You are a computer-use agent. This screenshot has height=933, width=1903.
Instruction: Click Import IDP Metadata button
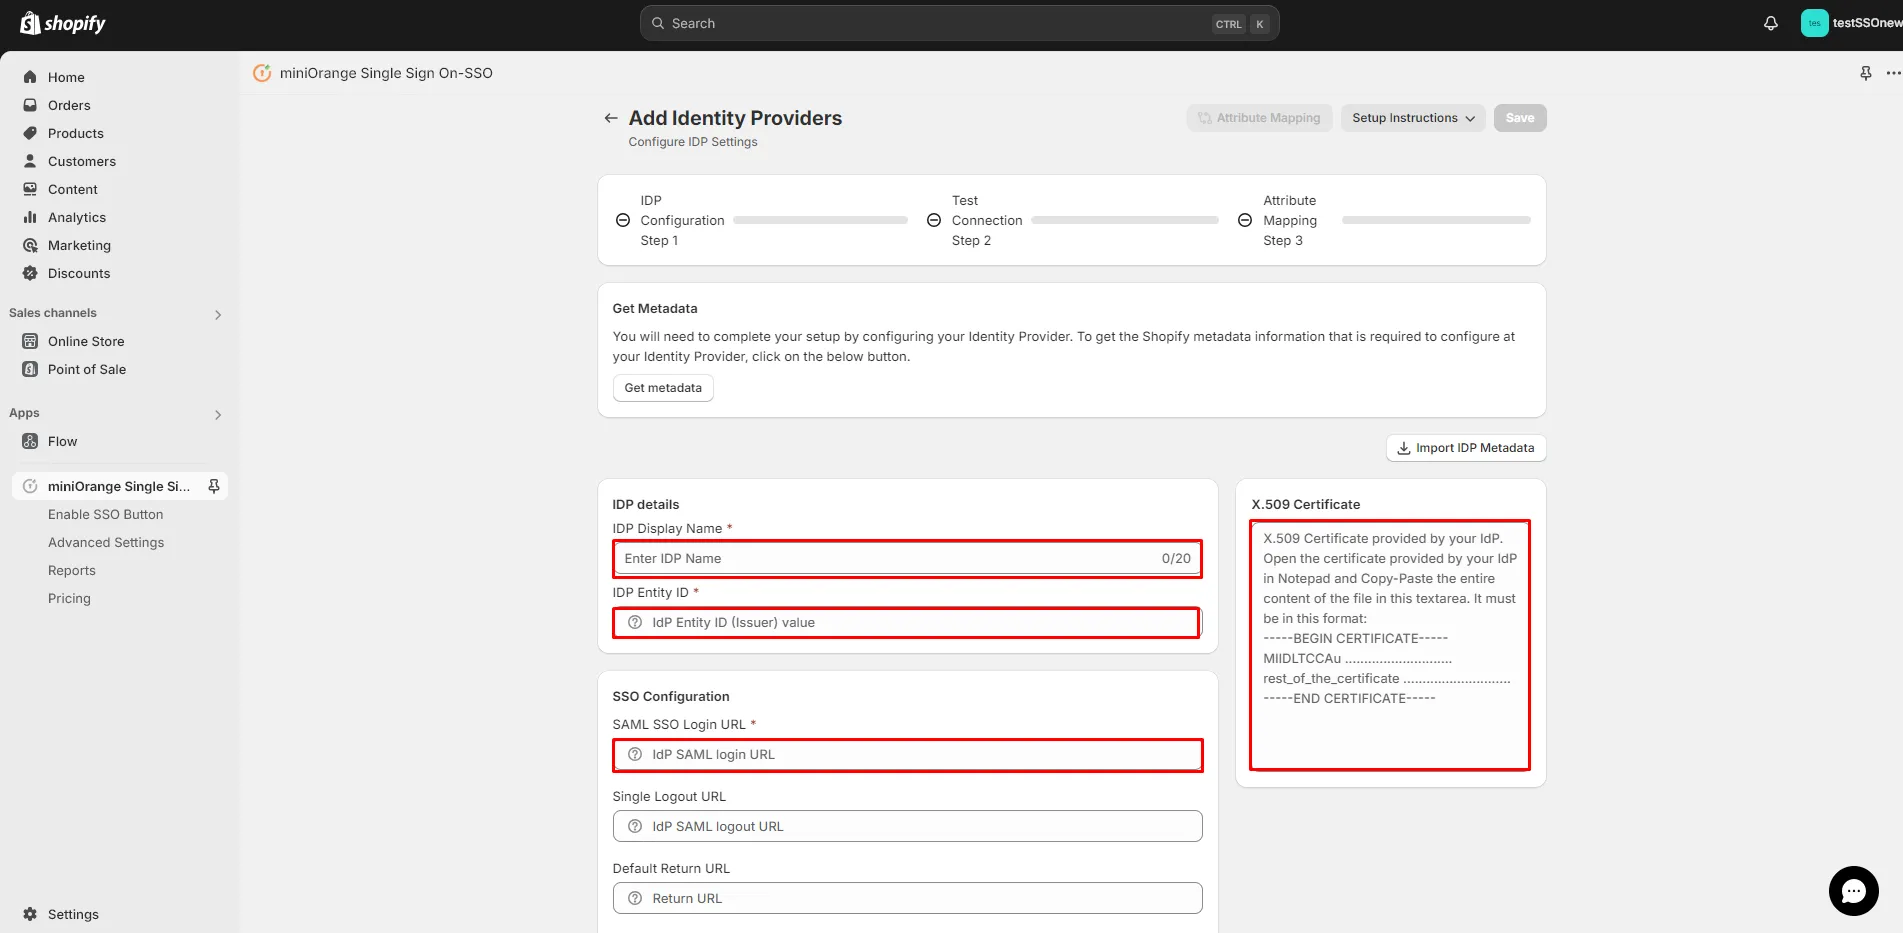(1466, 448)
